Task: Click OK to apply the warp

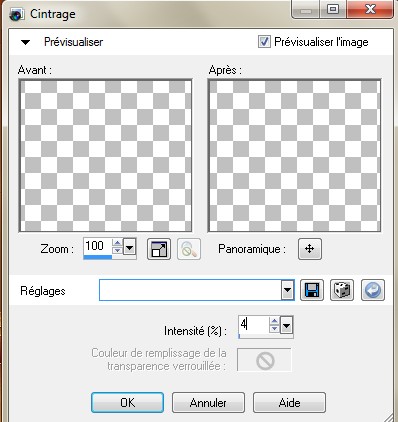Action: (128, 403)
